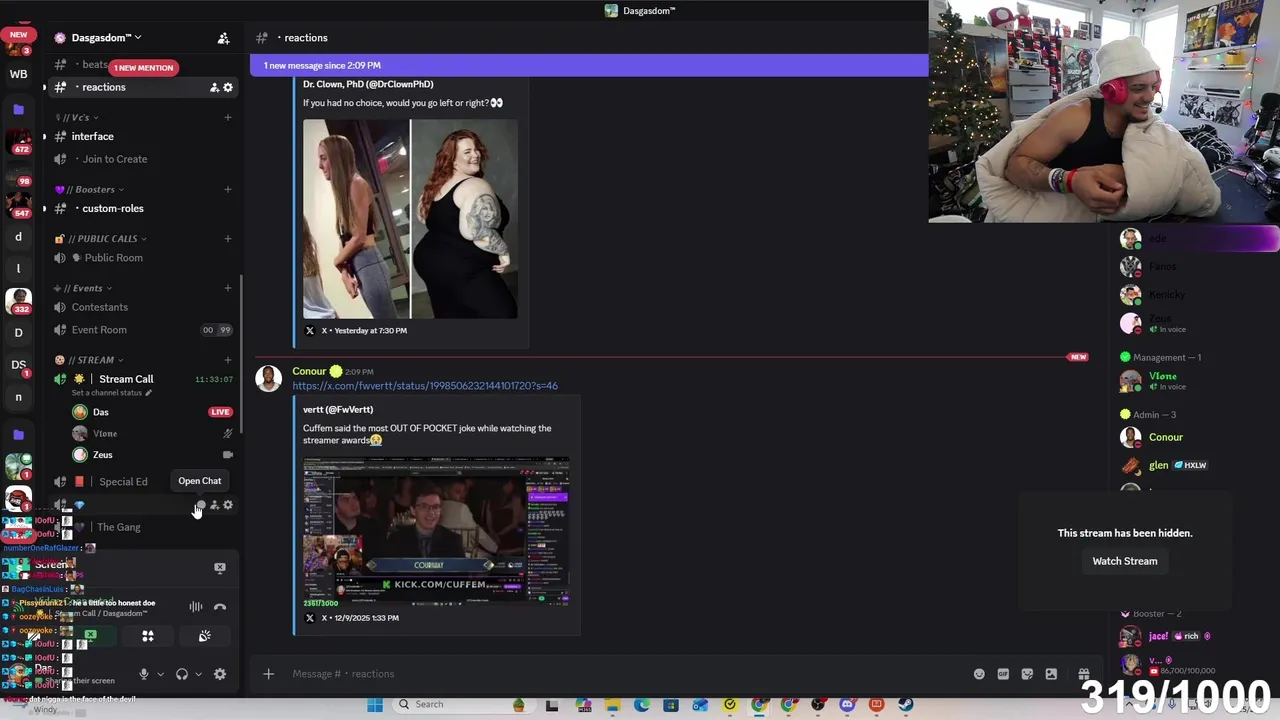Open the noise suppression waveform icon
This screenshot has width=1280, height=720.
point(196,607)
